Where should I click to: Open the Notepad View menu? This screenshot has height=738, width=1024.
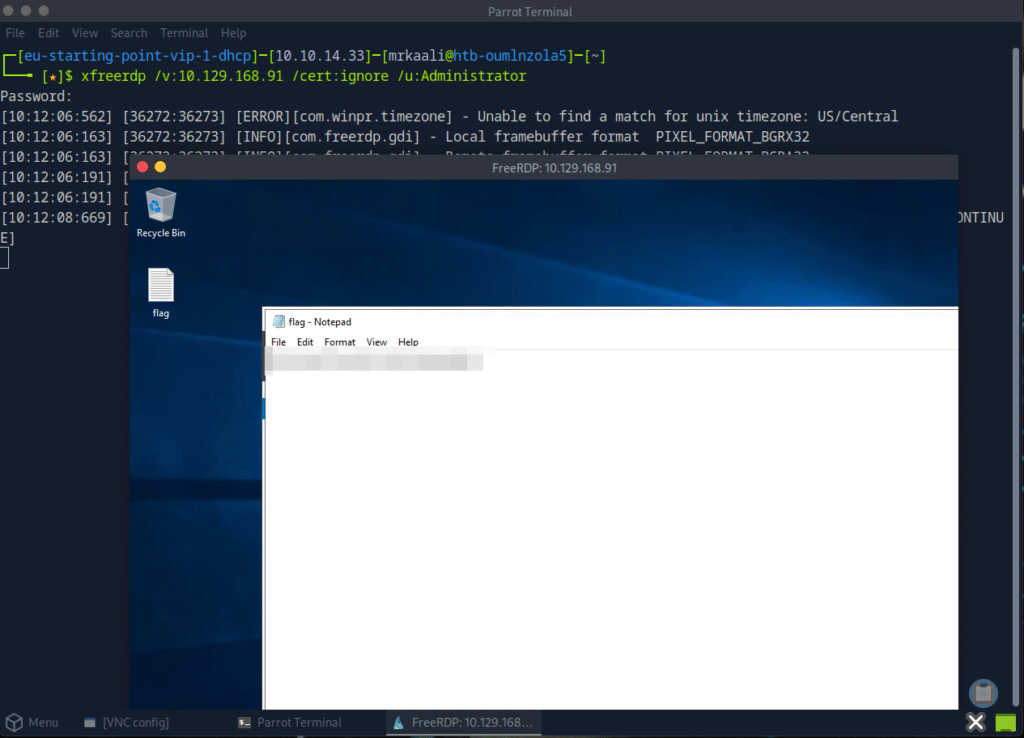point(376,342)
